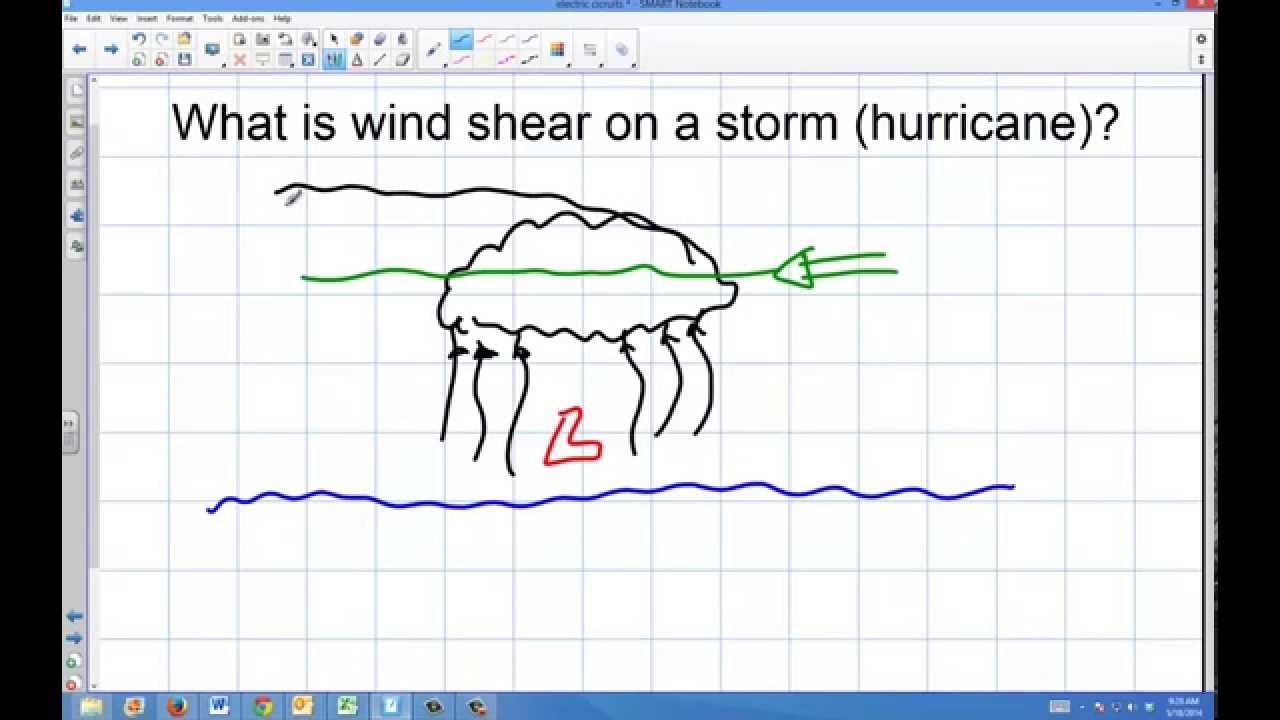Open the Properties side tab
This screenshot has height=720, width=1280.
click(x=76, y=184)
